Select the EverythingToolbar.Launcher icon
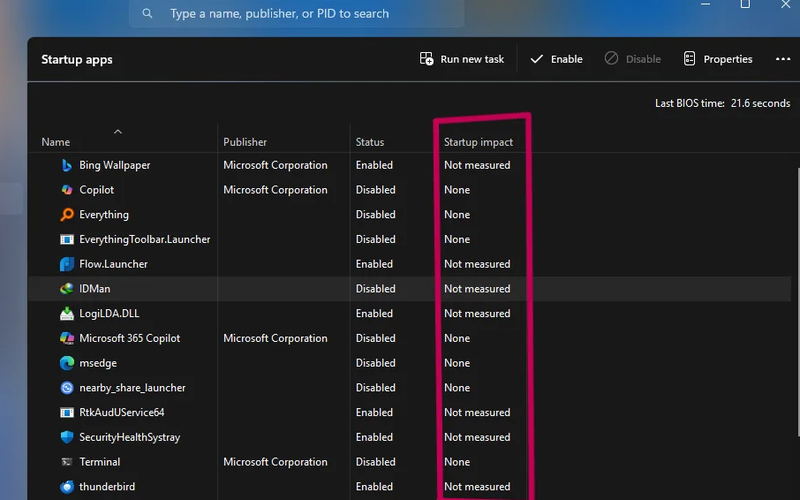The image size is (800, 500). coord(67,239)
